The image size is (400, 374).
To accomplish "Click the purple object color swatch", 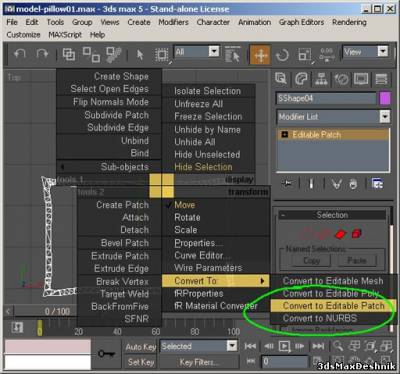I will pos(385,99).
